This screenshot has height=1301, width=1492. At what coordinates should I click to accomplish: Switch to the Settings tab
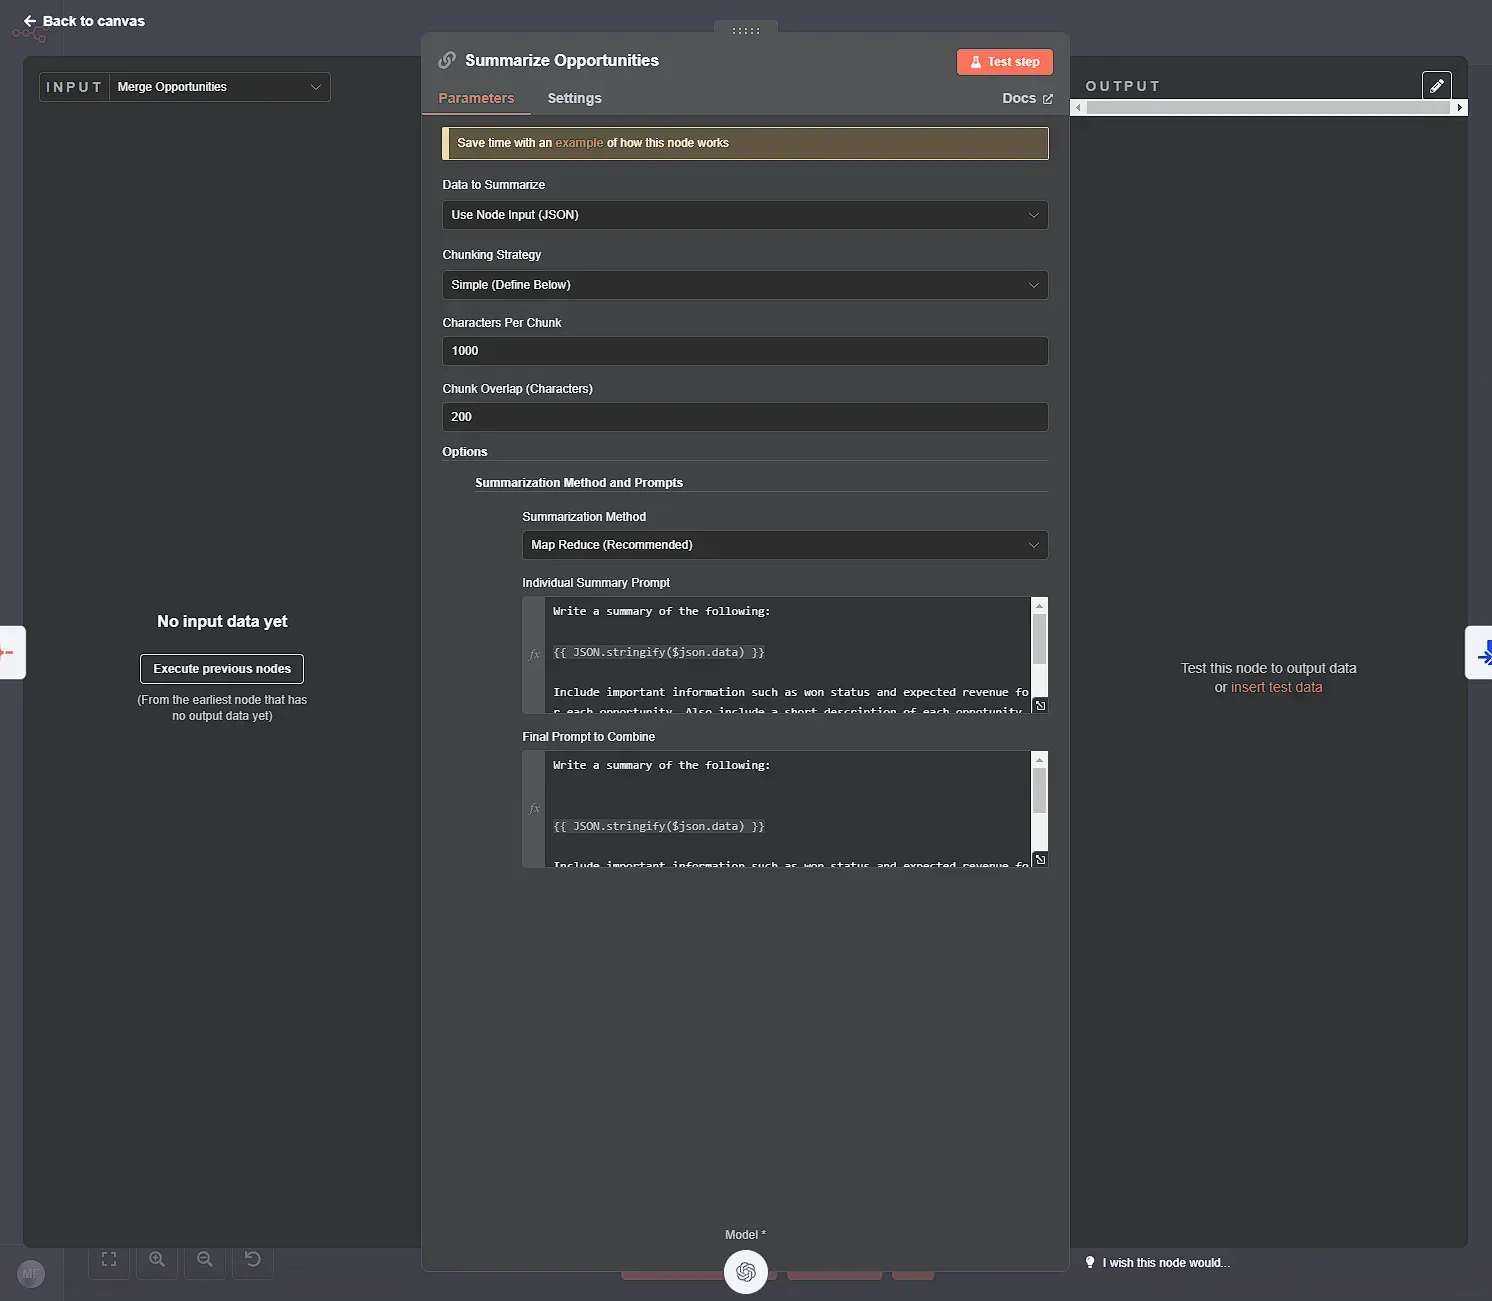[574, 98]
